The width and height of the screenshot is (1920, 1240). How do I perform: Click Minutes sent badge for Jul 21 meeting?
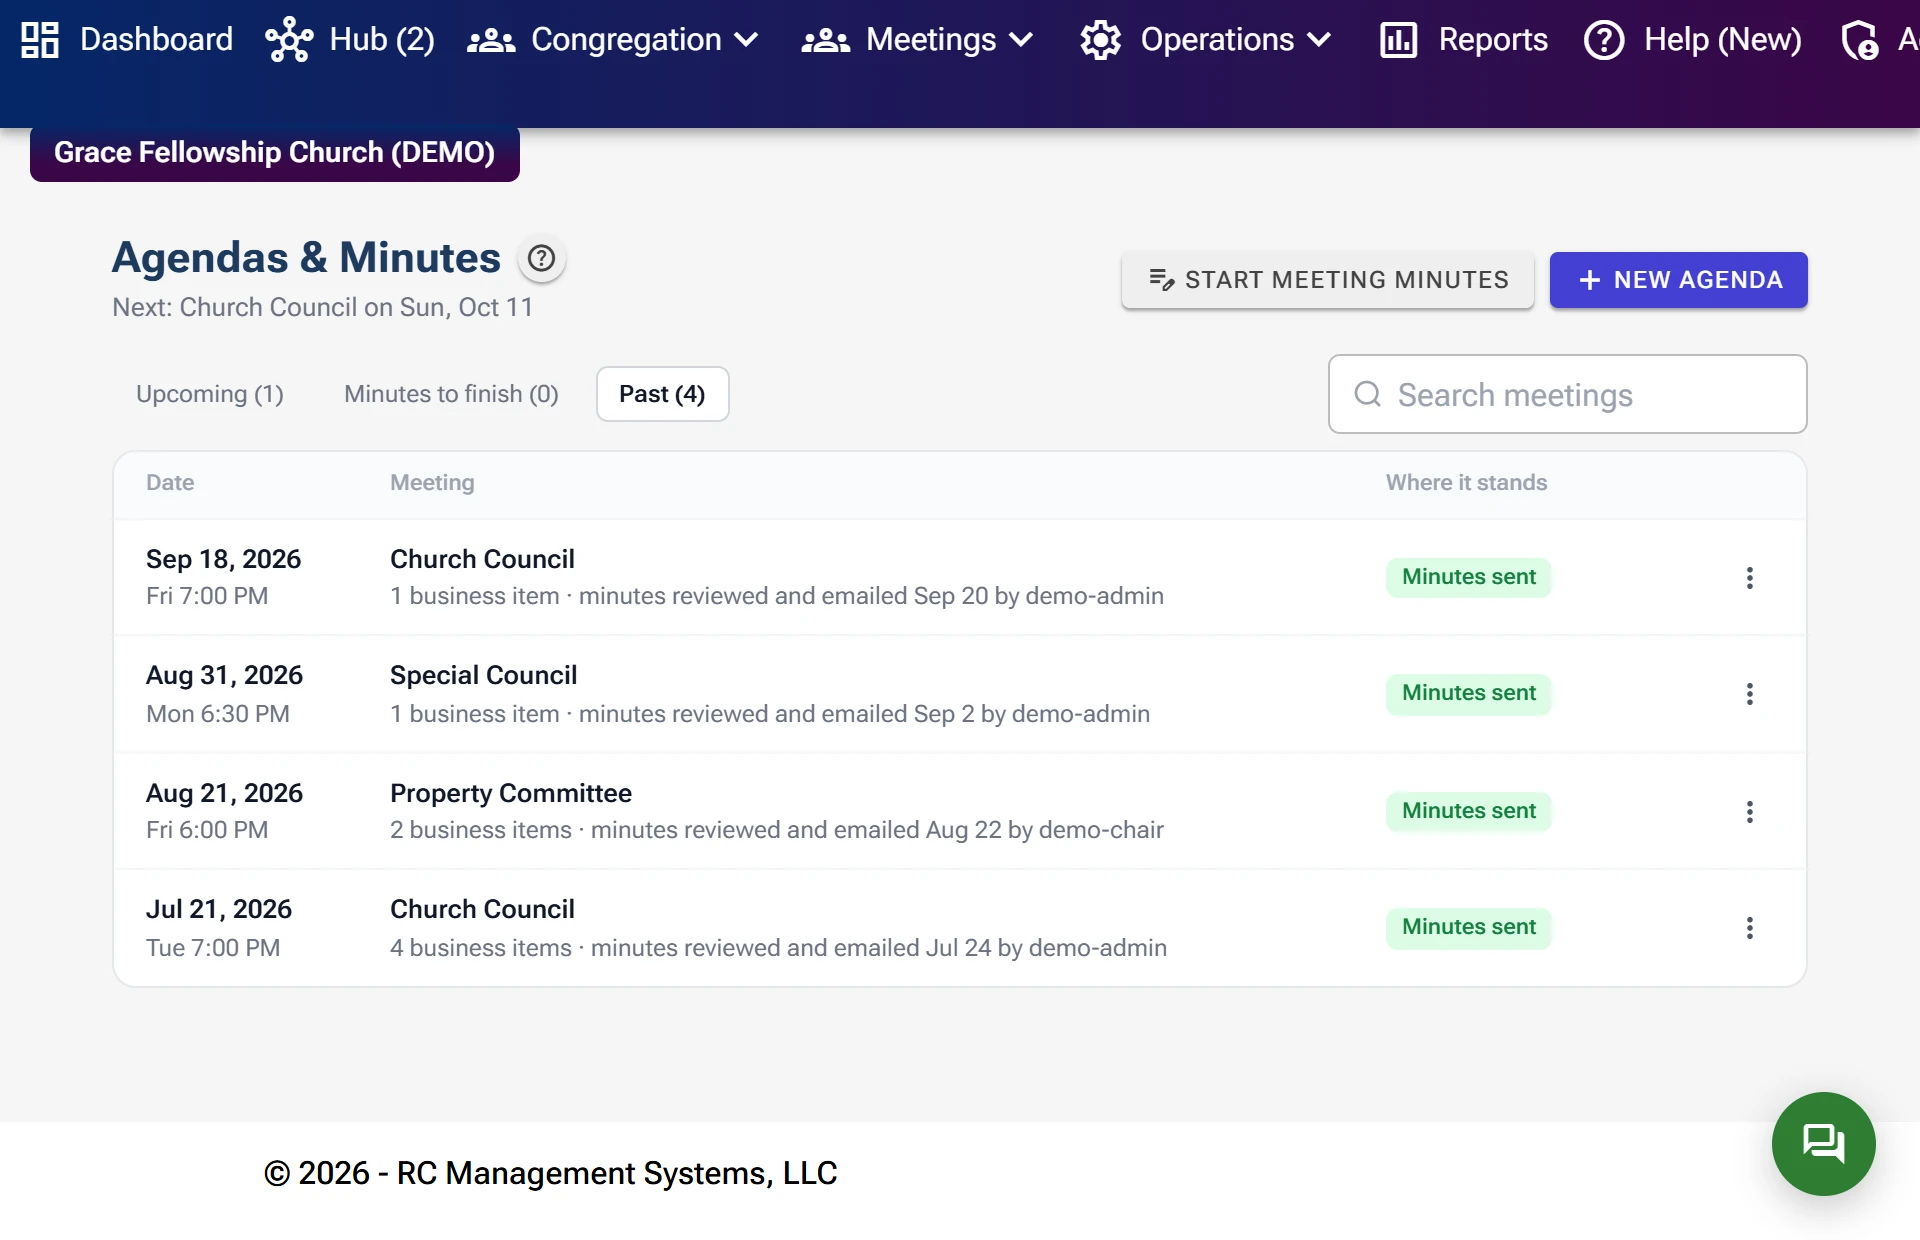tap(1468, 927)
